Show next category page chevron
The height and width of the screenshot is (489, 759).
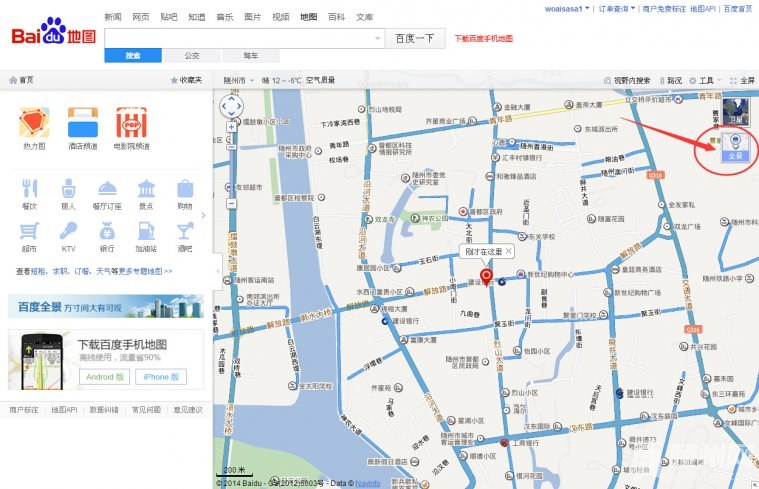pos(203,215)
